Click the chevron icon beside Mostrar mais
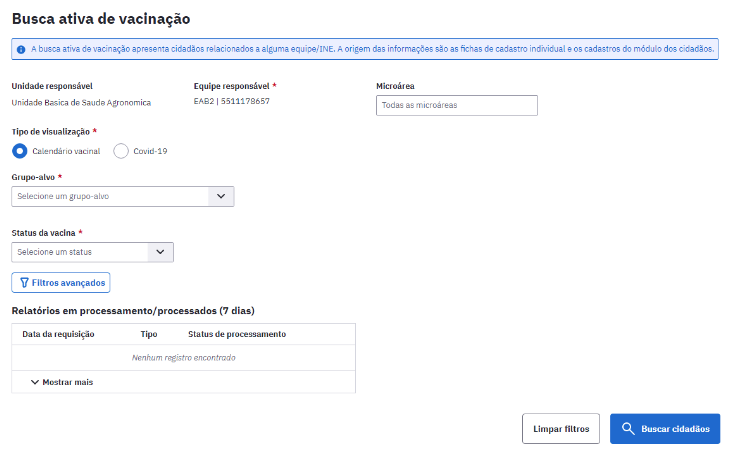 [x=35, y=382]
